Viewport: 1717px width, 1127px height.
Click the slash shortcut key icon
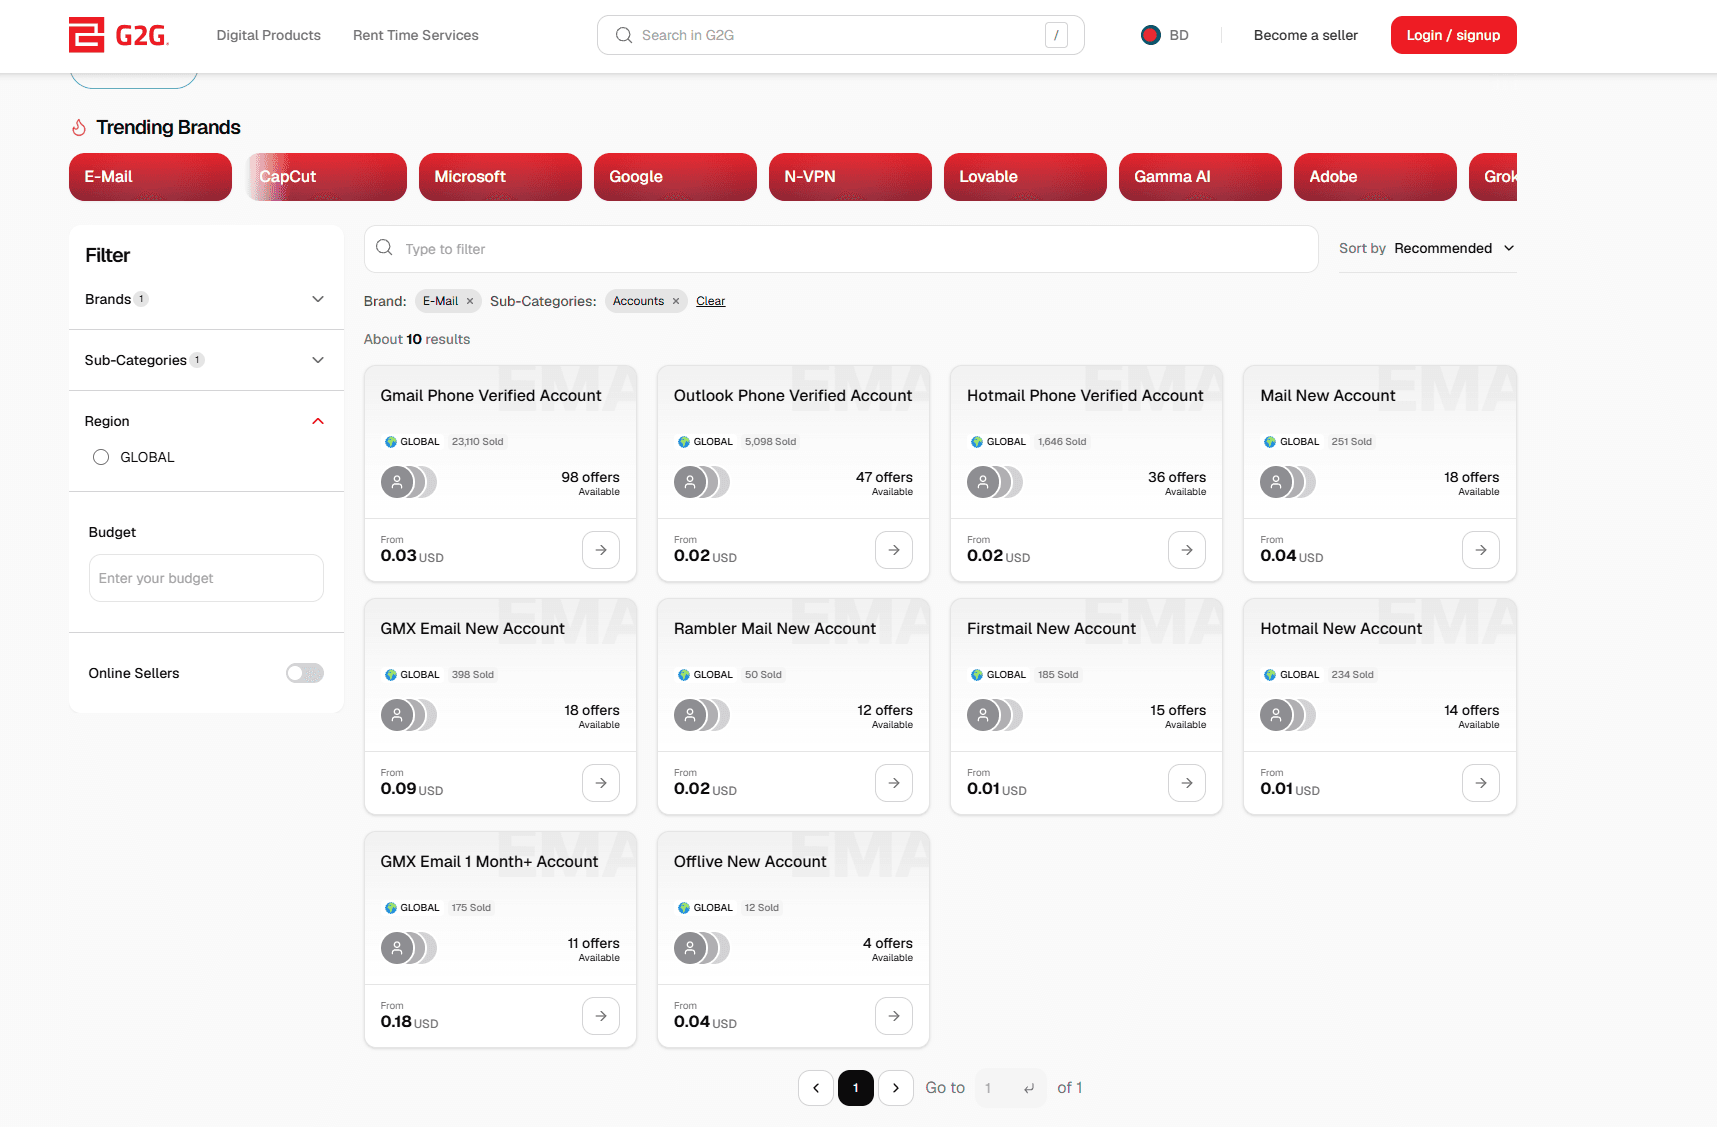(x=1056, y=35)
